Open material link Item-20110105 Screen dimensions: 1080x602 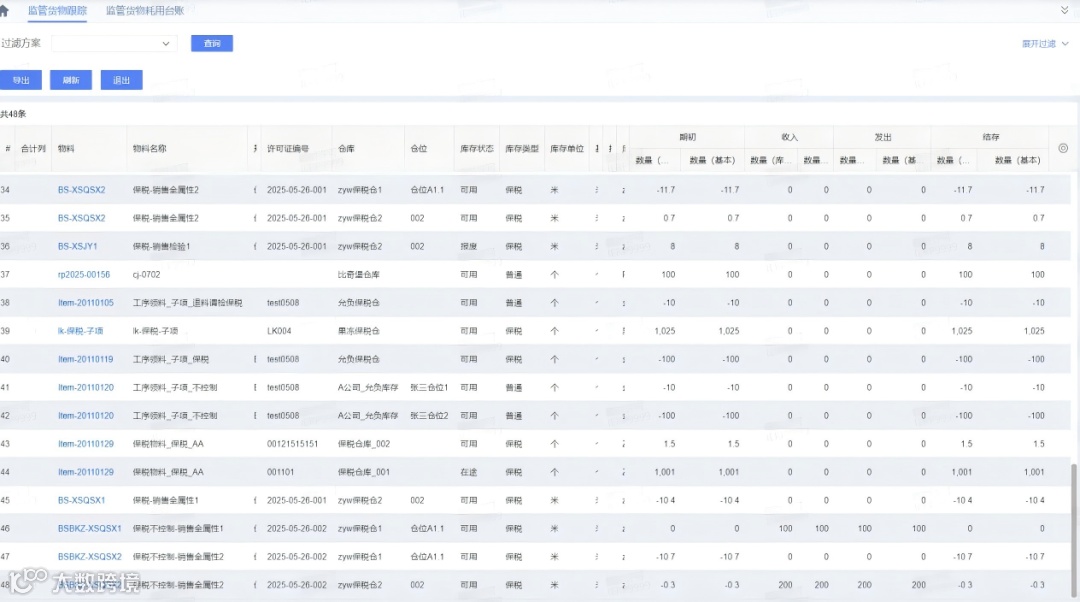(85, 302)
